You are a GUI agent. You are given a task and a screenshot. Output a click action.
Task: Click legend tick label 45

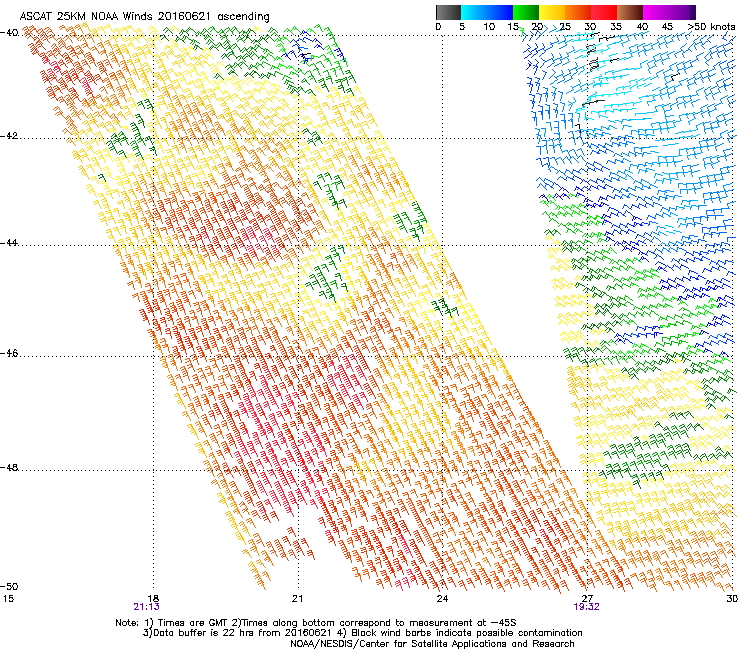click(x=667, y=27)
